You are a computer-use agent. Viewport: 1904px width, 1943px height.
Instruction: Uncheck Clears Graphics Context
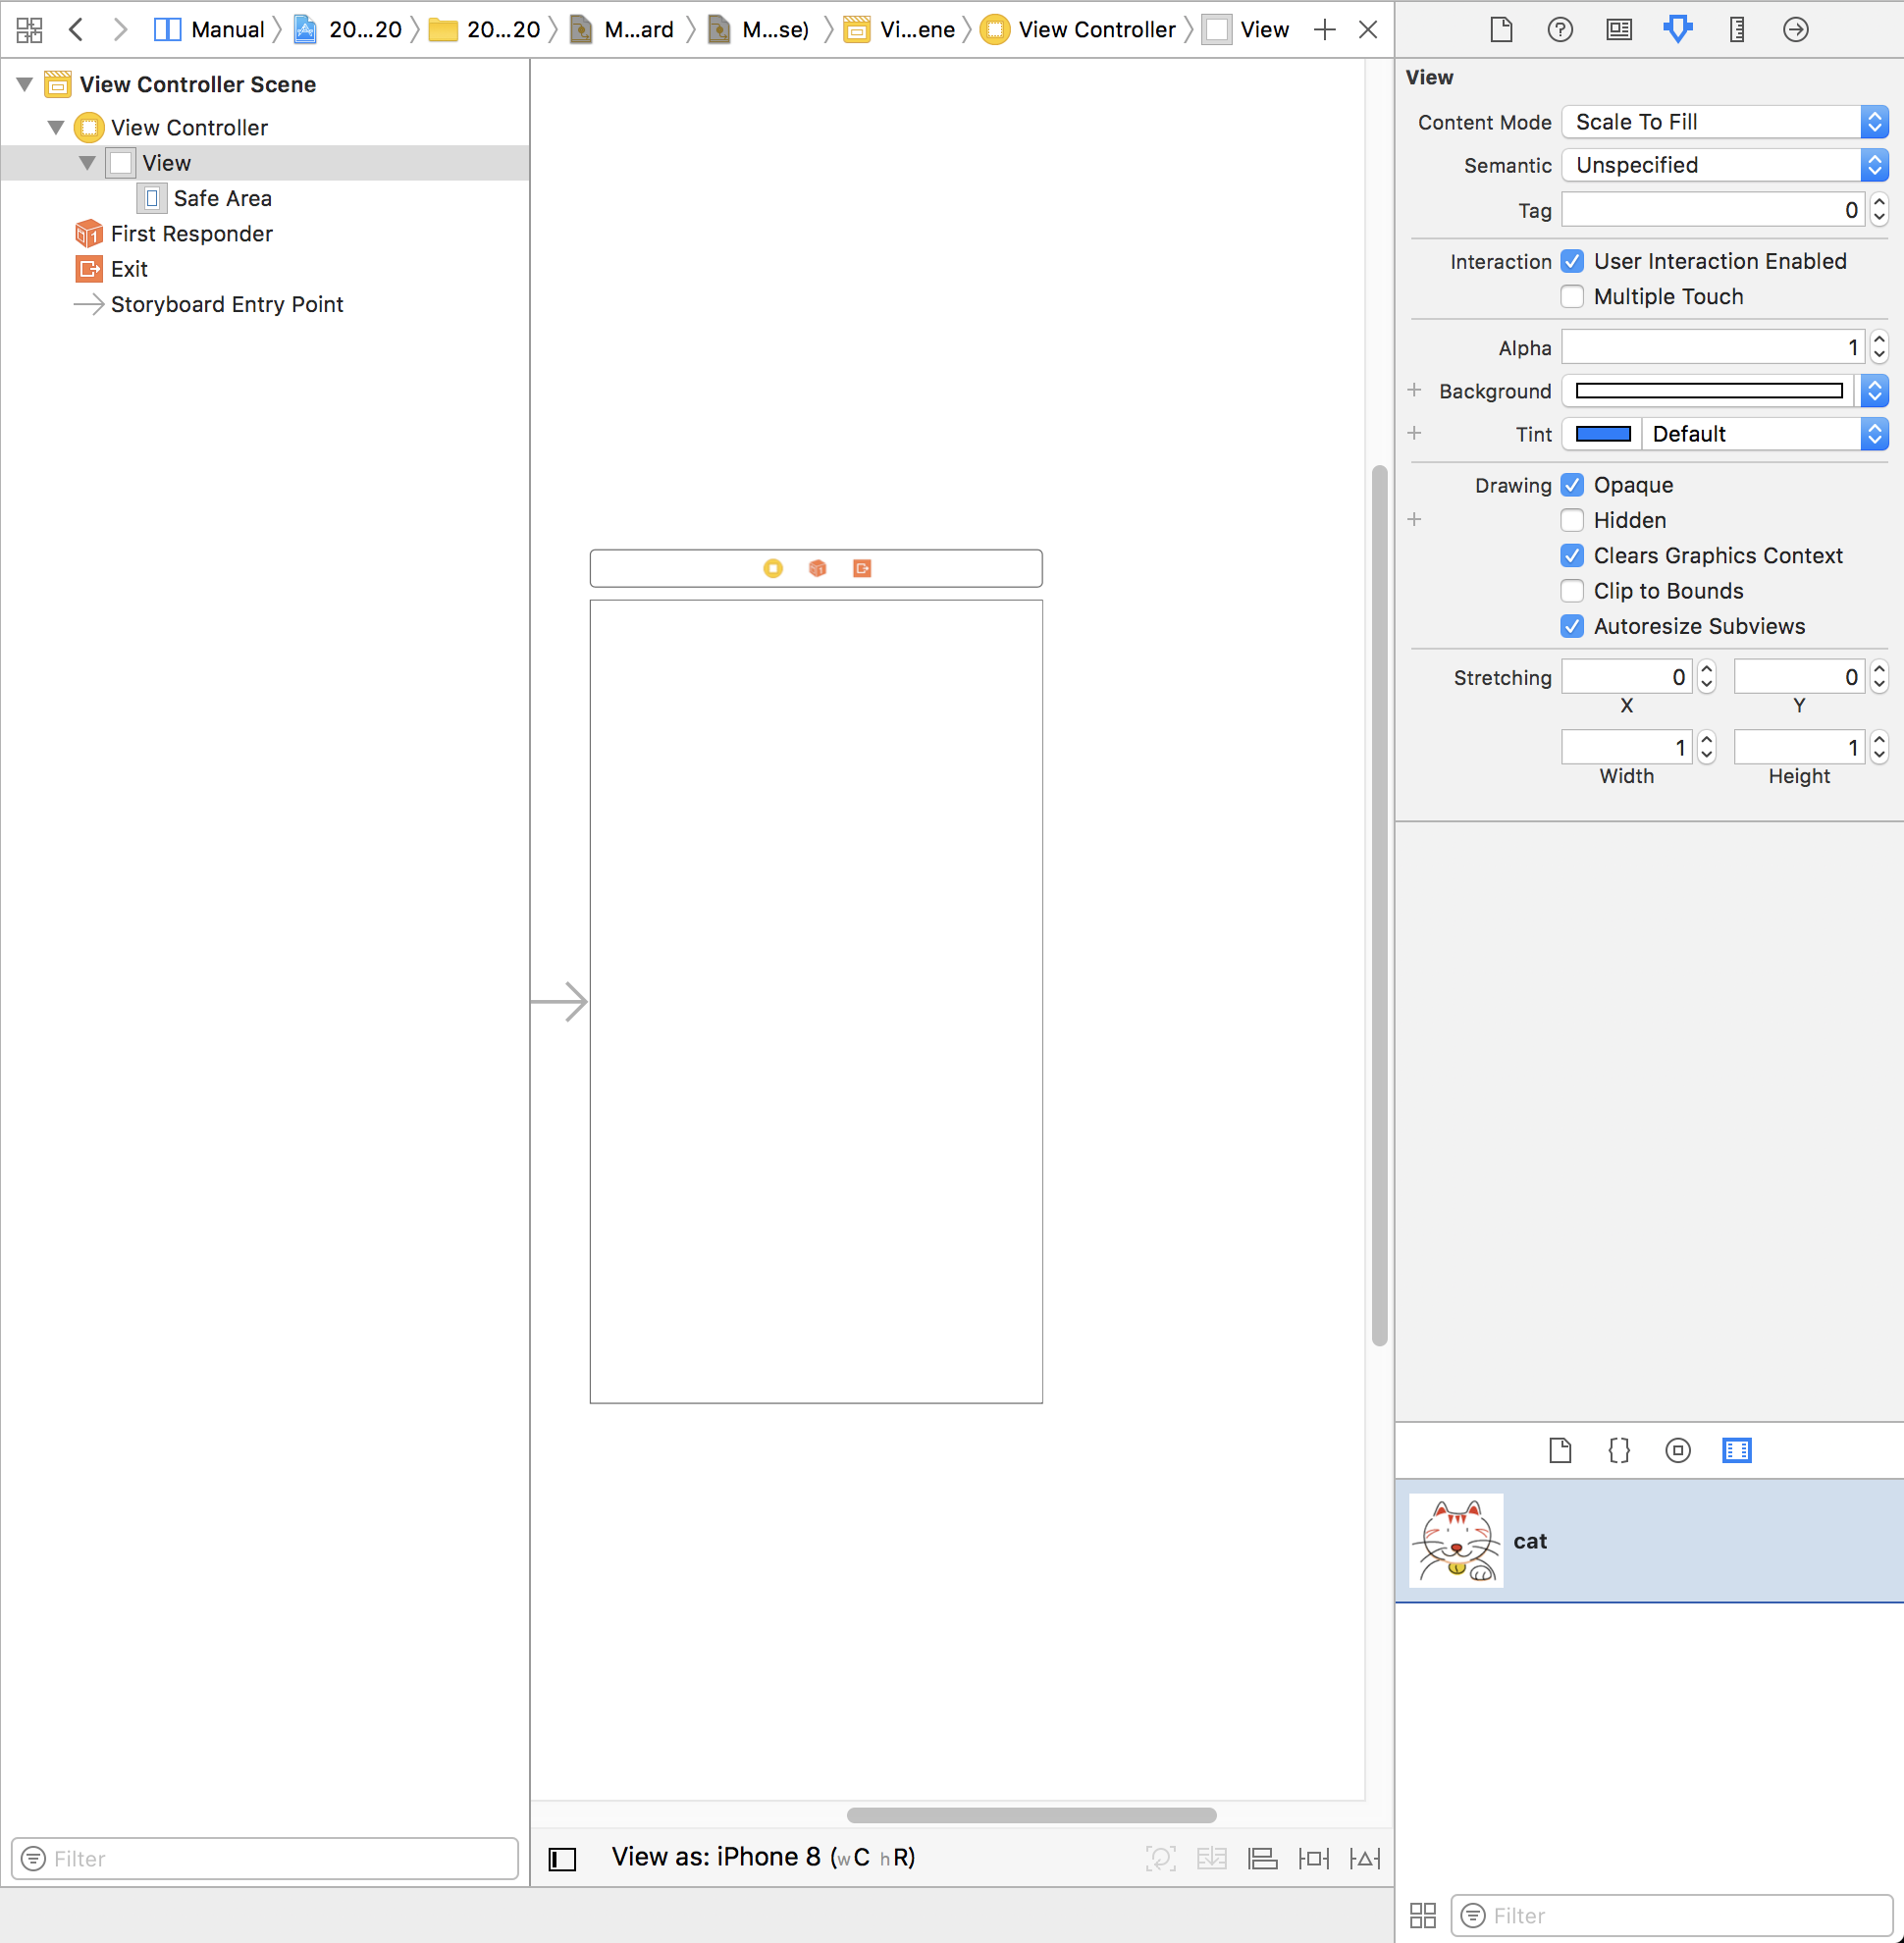tap(1572, 555)
